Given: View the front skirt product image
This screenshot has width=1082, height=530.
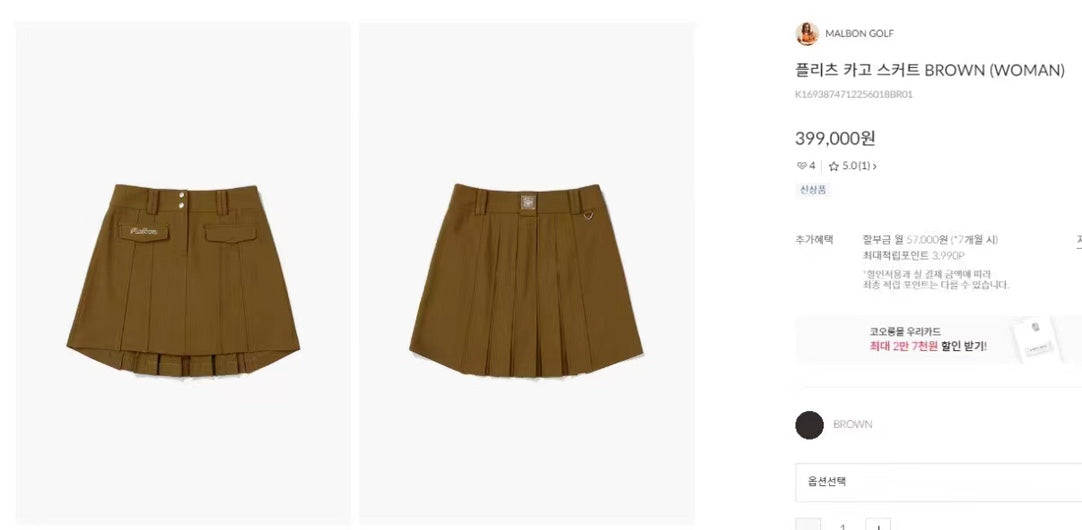Looking at the screenshot, I should pos(183,273).
